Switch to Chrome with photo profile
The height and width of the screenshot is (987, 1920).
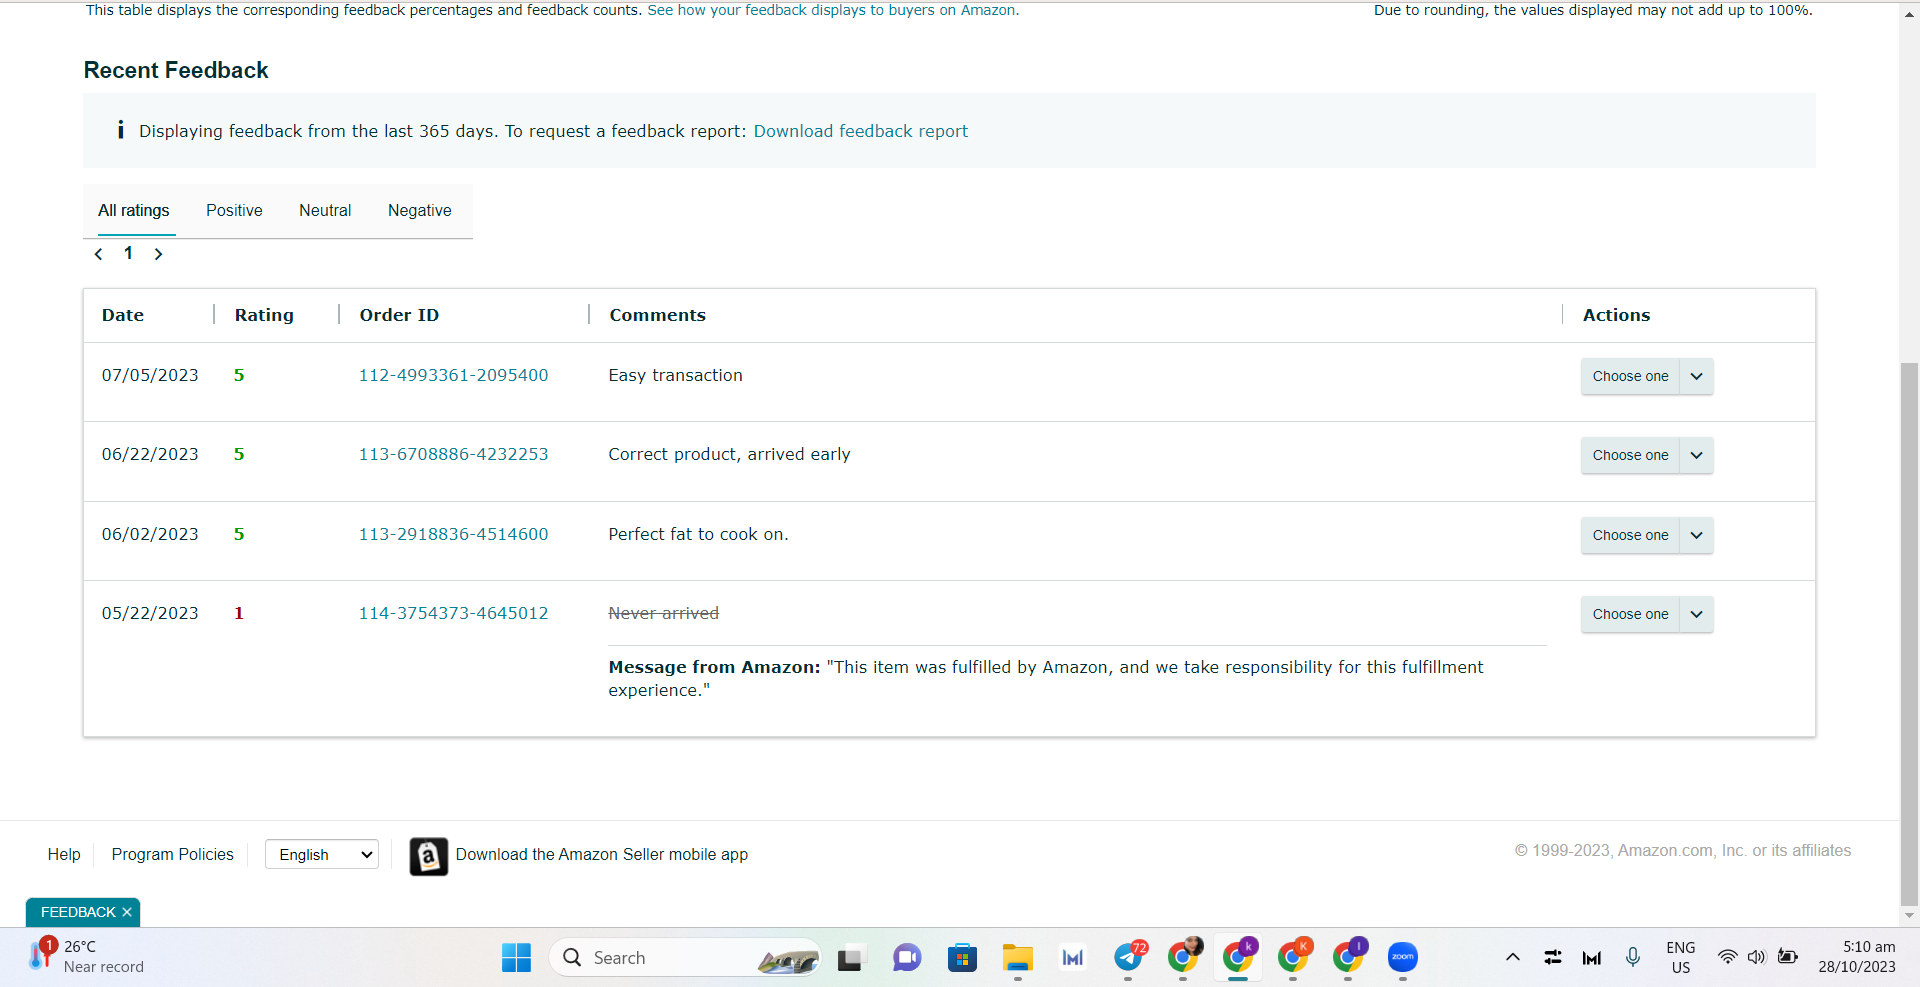click(1184, 957)
